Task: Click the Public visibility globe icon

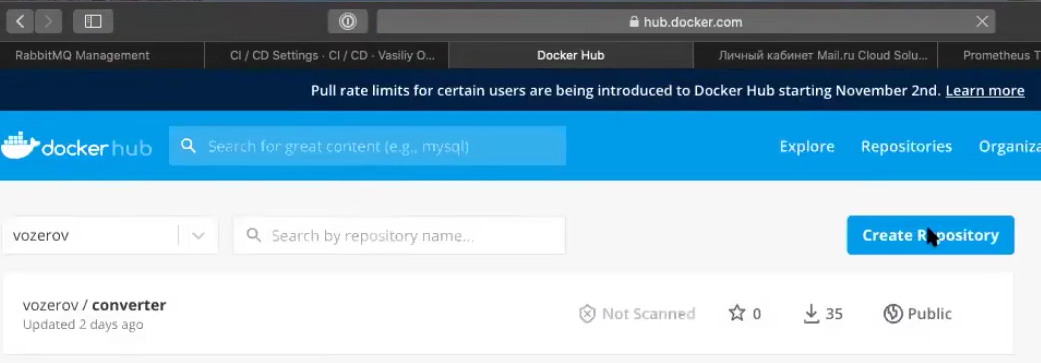Action: [x=893, y=314]
